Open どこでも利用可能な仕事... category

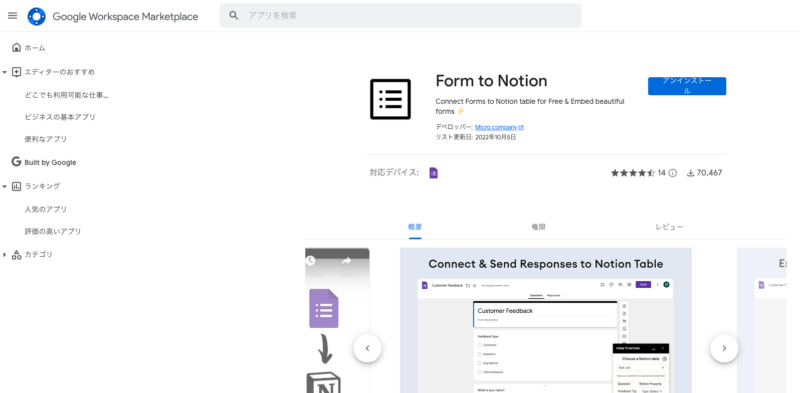66,95
